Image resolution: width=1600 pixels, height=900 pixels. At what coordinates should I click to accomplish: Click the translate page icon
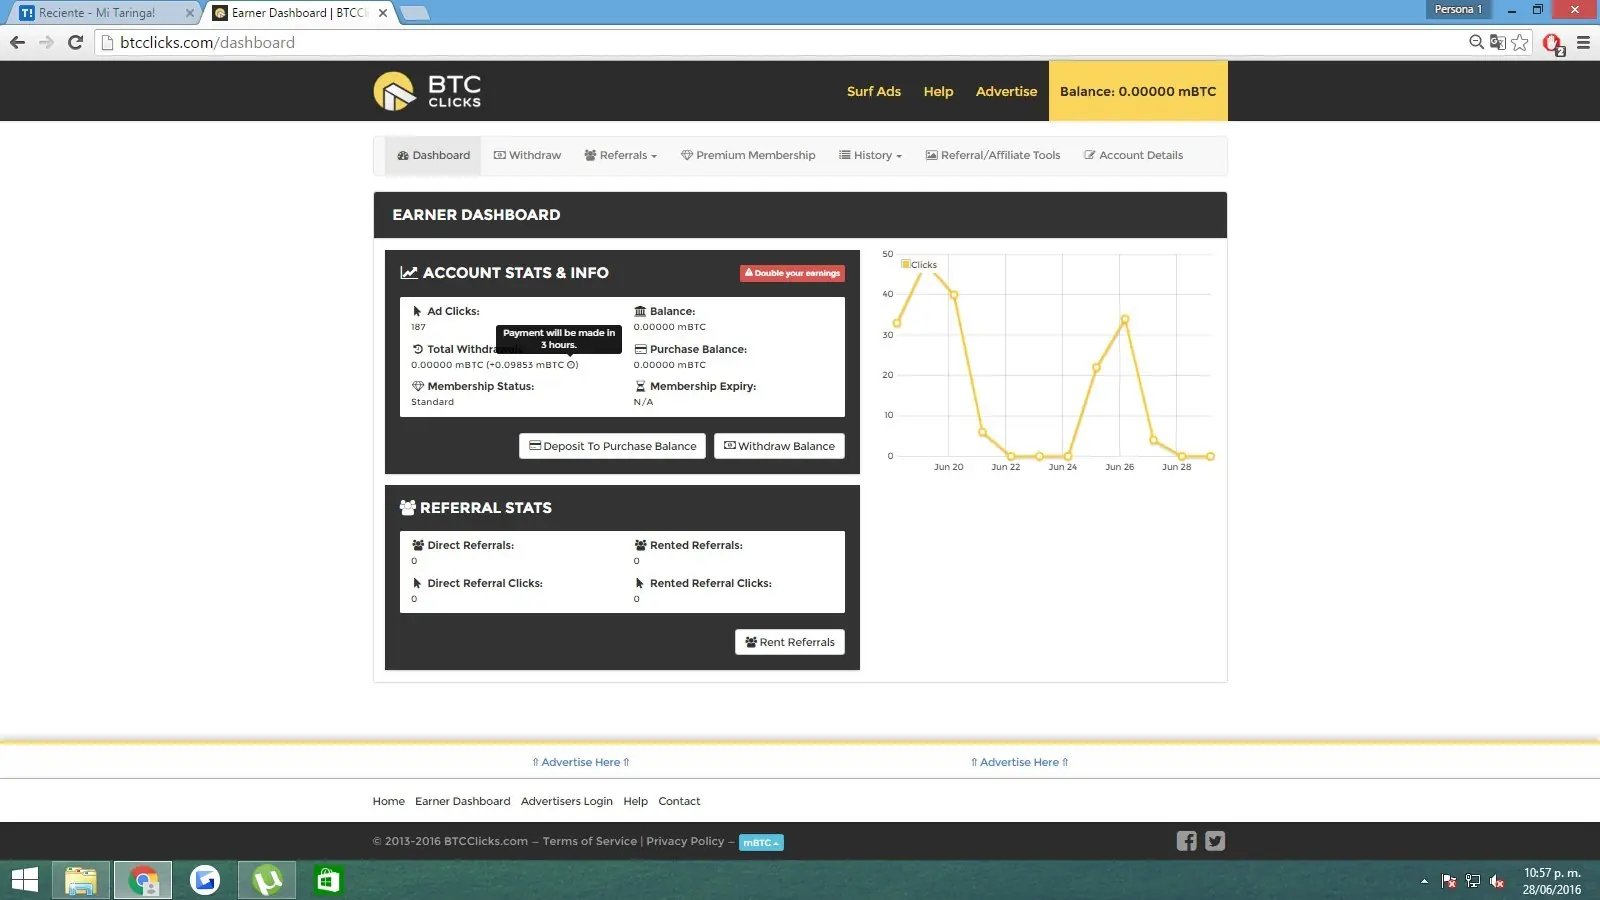point(1497,42)
